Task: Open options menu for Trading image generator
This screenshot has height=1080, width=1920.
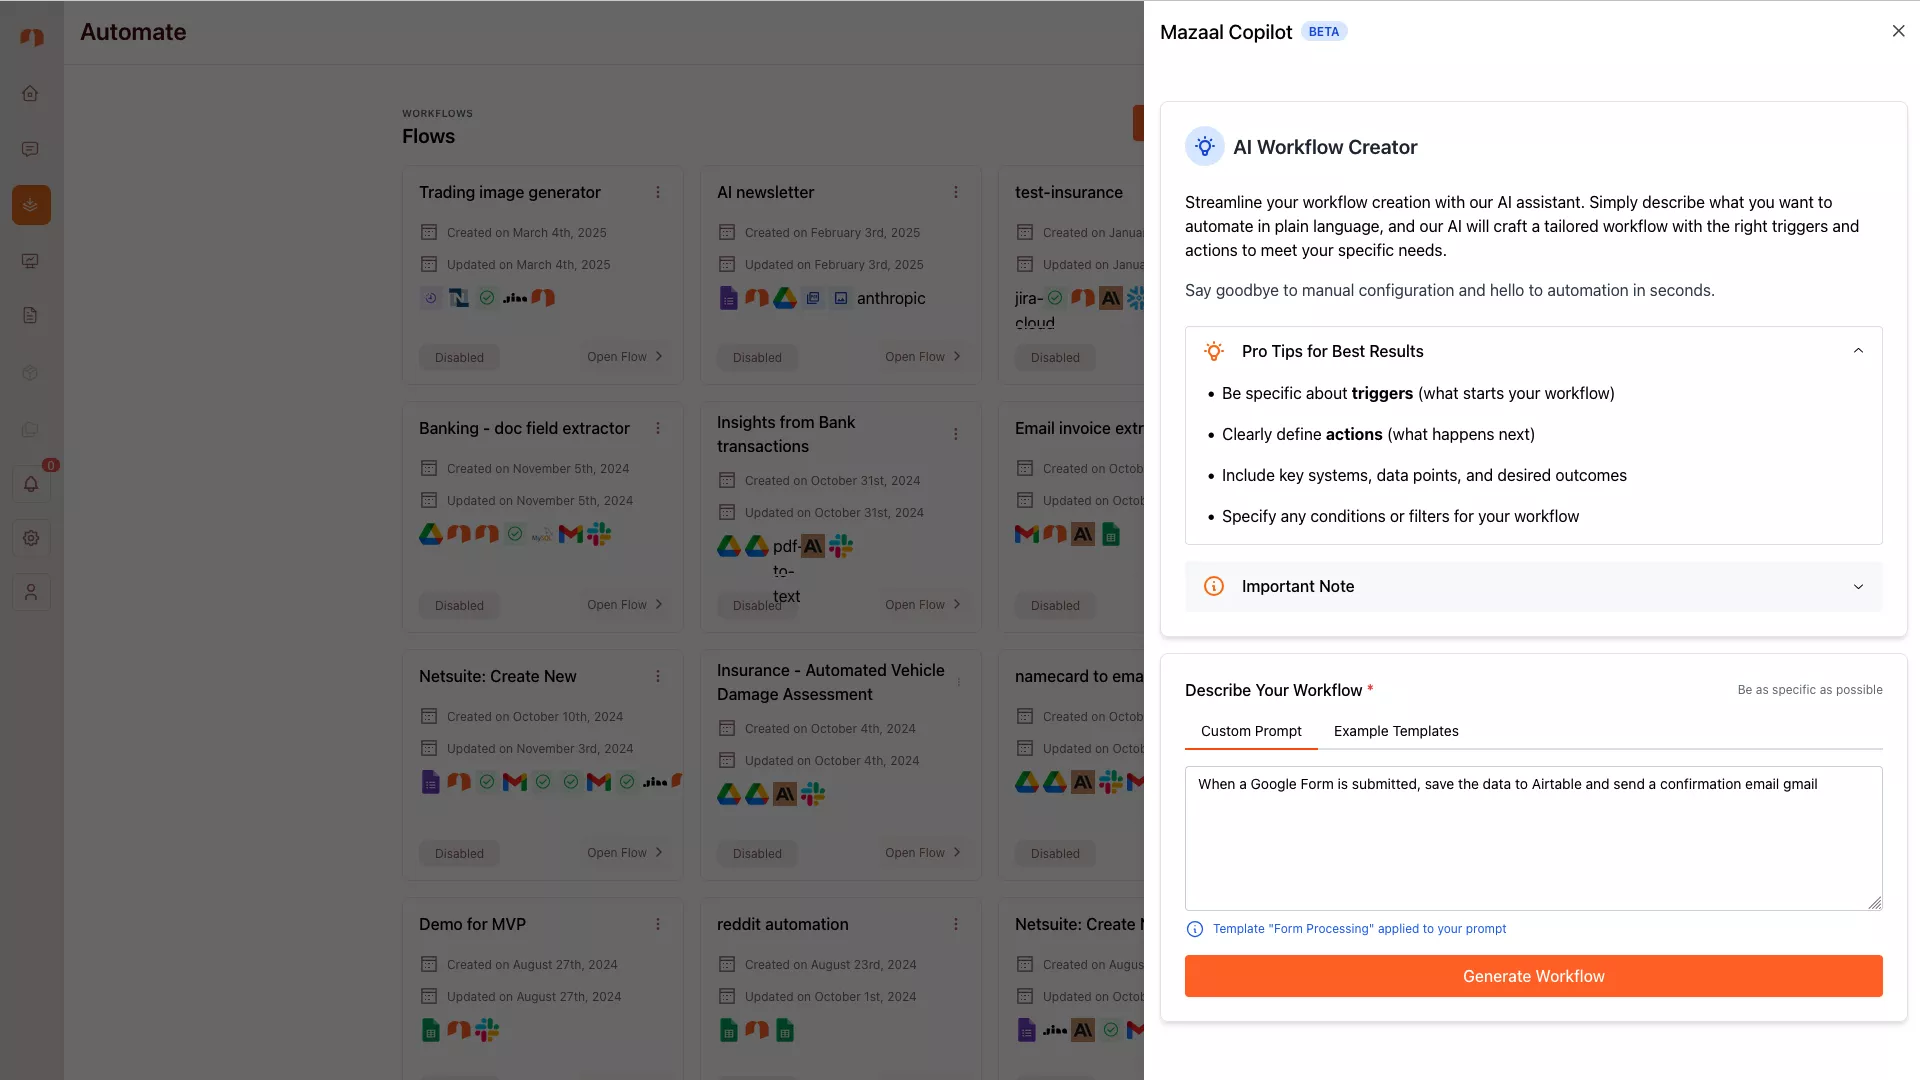Action: pyautogui.click(x=658, y=192)
